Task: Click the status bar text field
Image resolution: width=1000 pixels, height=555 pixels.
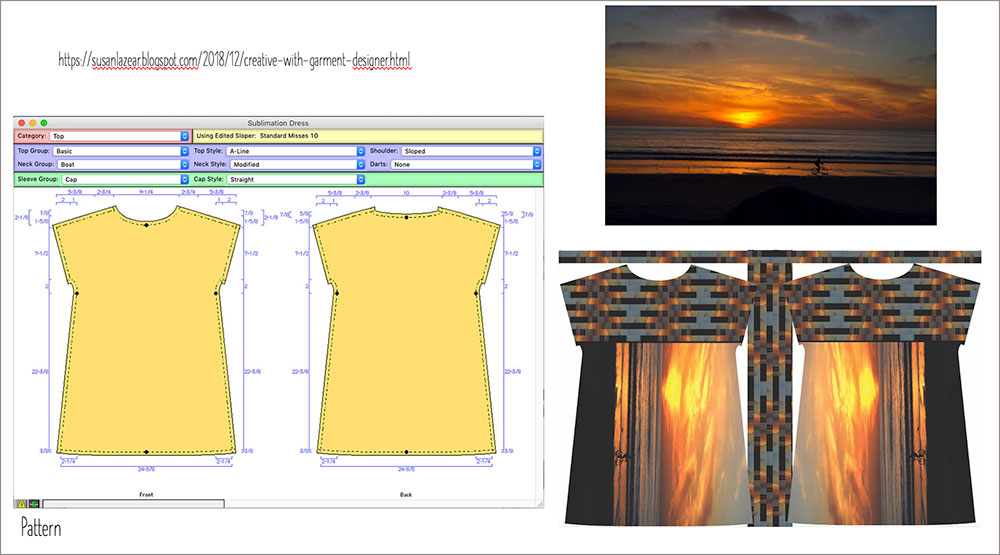Action: [132, 504]
